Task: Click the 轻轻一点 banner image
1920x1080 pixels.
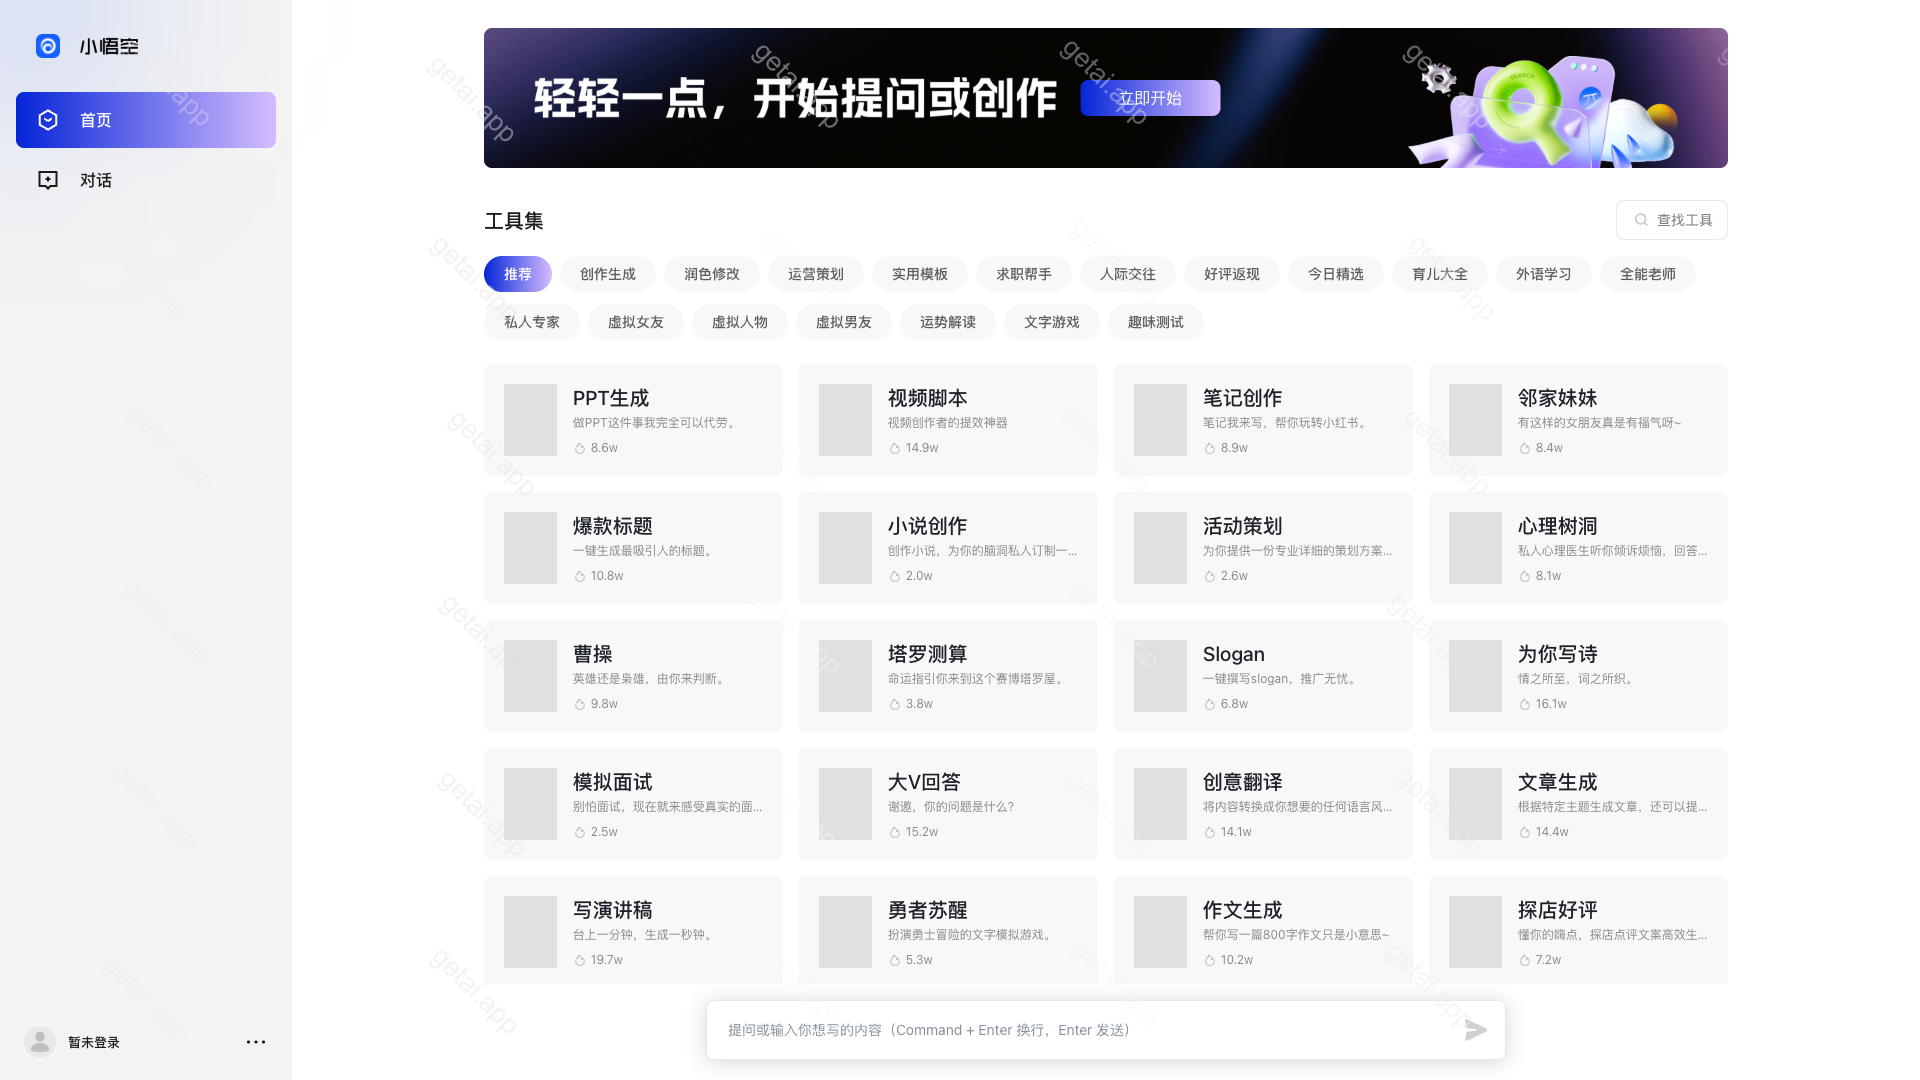Action: pos(1106,98)
